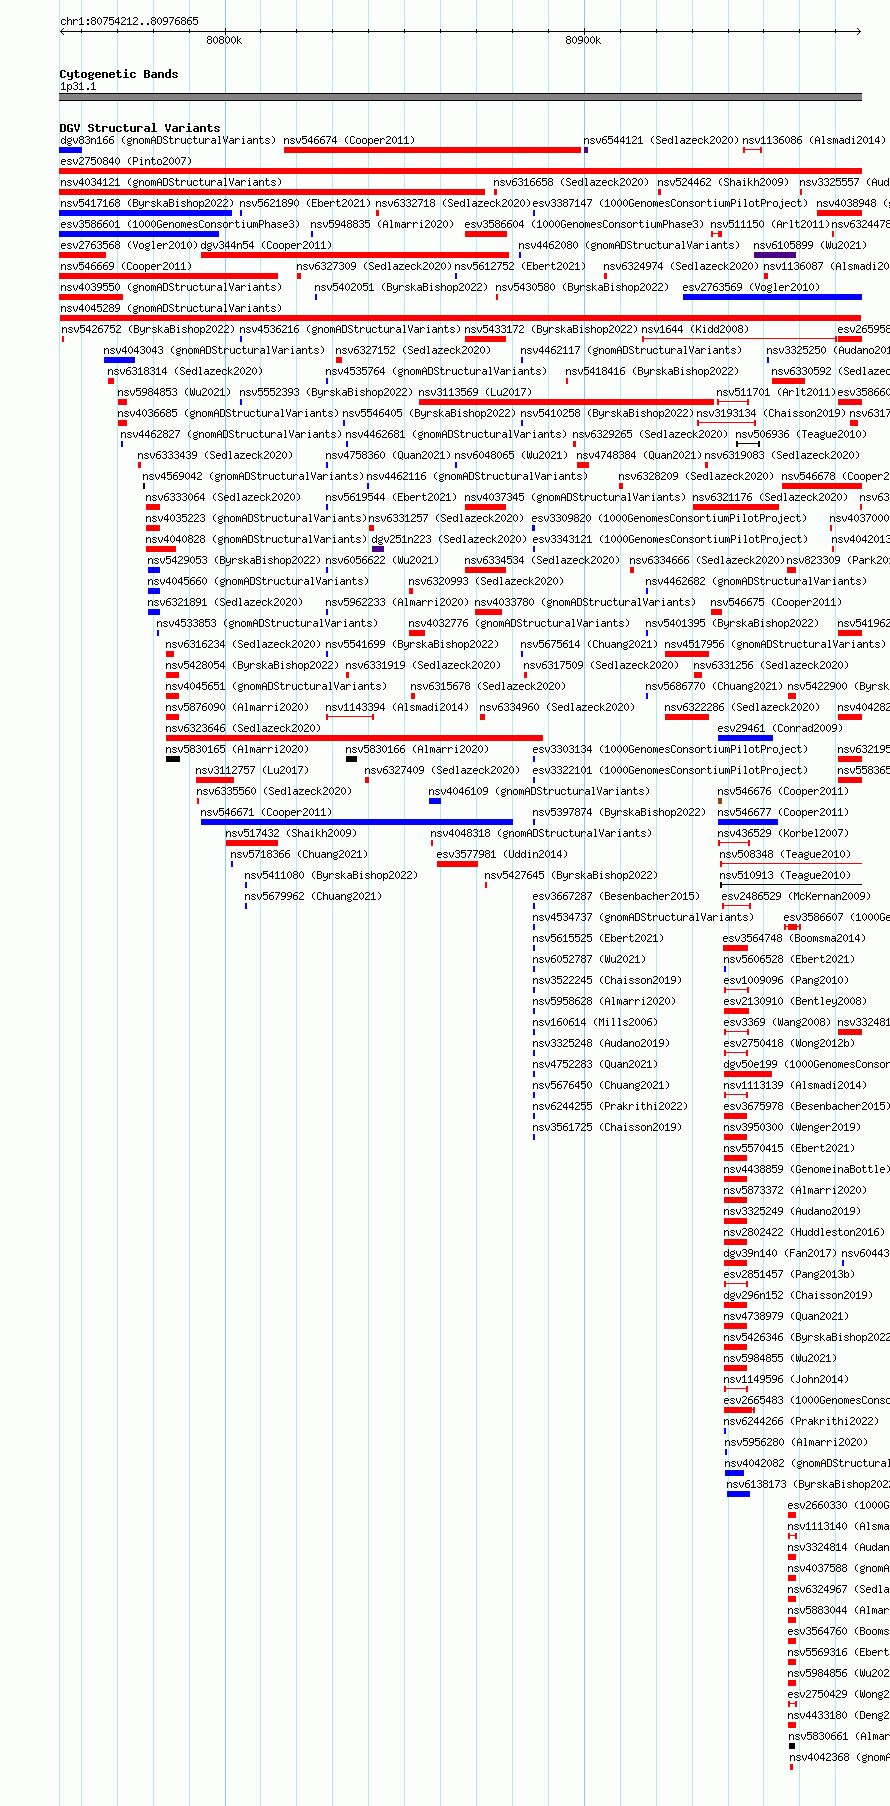This screenshot has width=890, height=1806.
Task: Click the red bar under dgv344n54 (Cooper2011)
Action: tap(355, 255)
